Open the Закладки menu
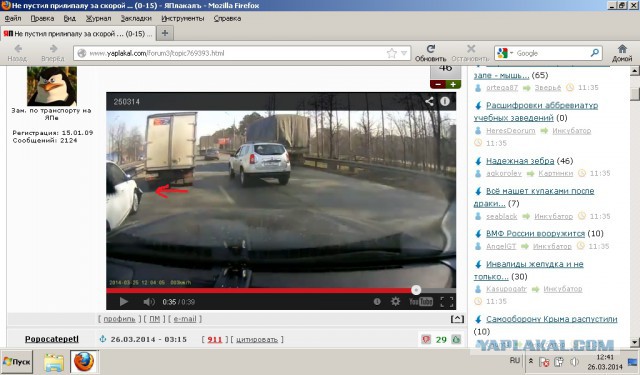Screen dimensions: 640x375 point(136,18)
